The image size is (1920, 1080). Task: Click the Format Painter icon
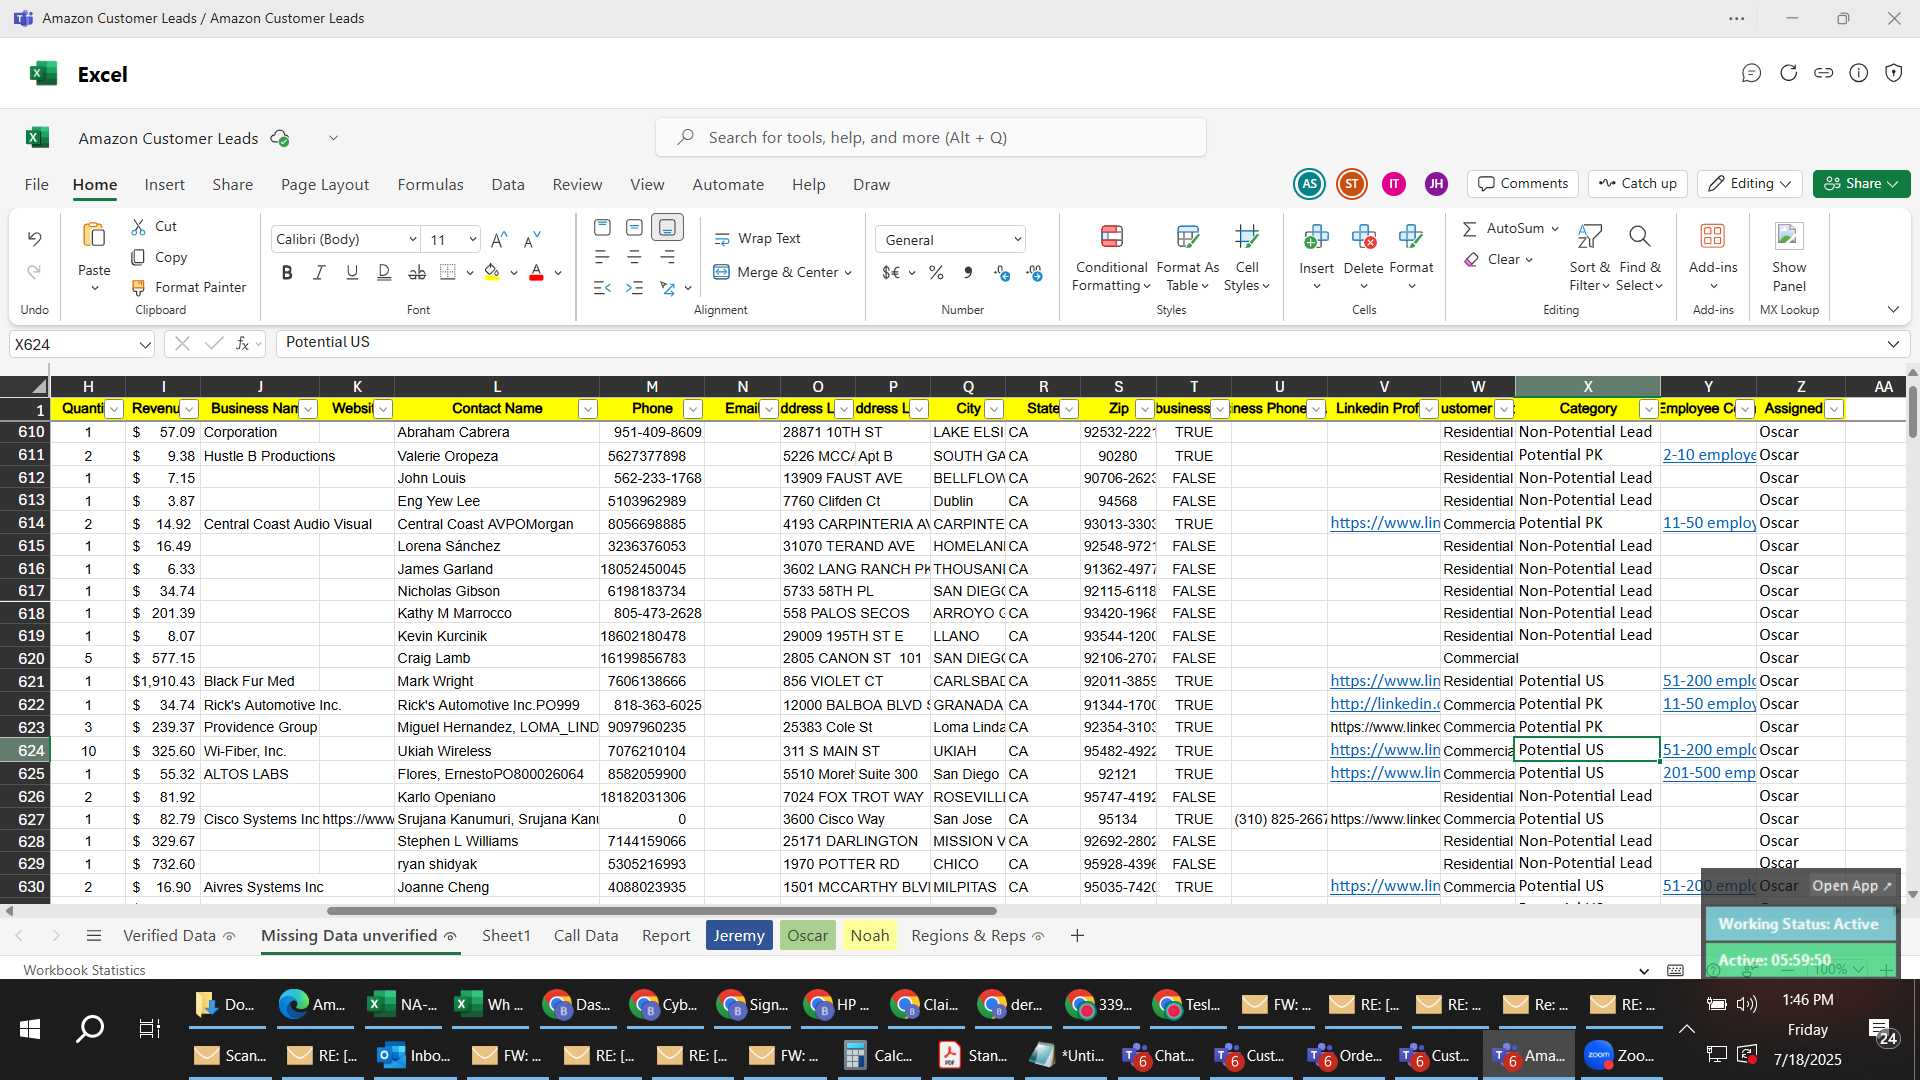(139, 287)
